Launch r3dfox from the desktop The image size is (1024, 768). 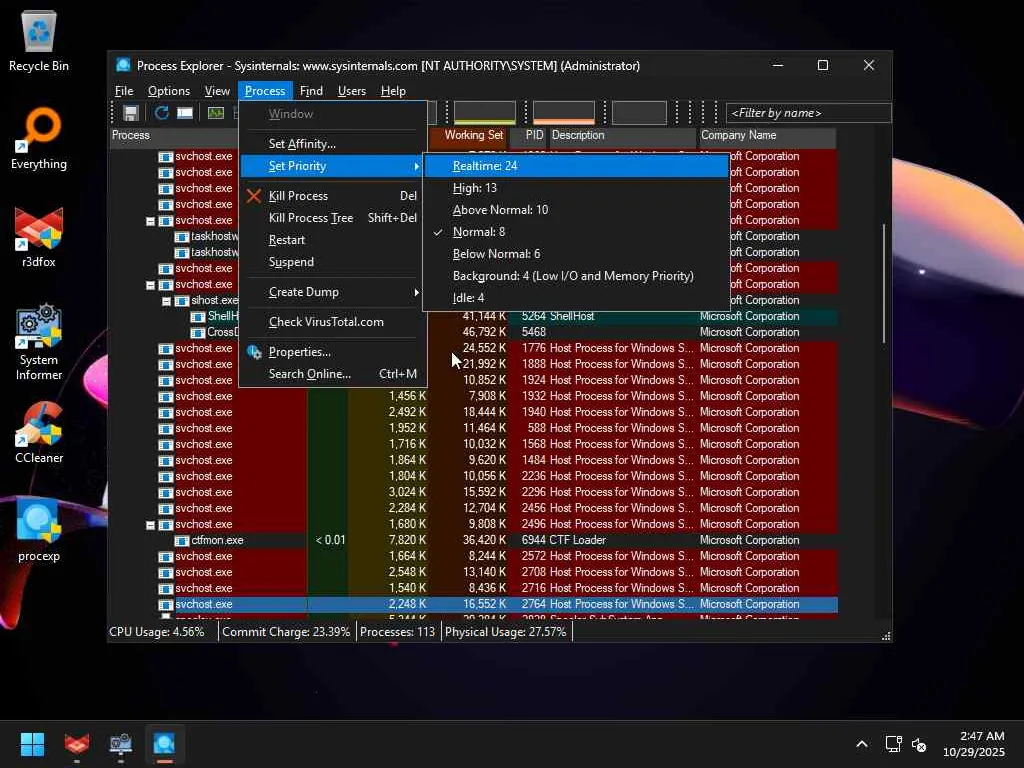point(39,236)
